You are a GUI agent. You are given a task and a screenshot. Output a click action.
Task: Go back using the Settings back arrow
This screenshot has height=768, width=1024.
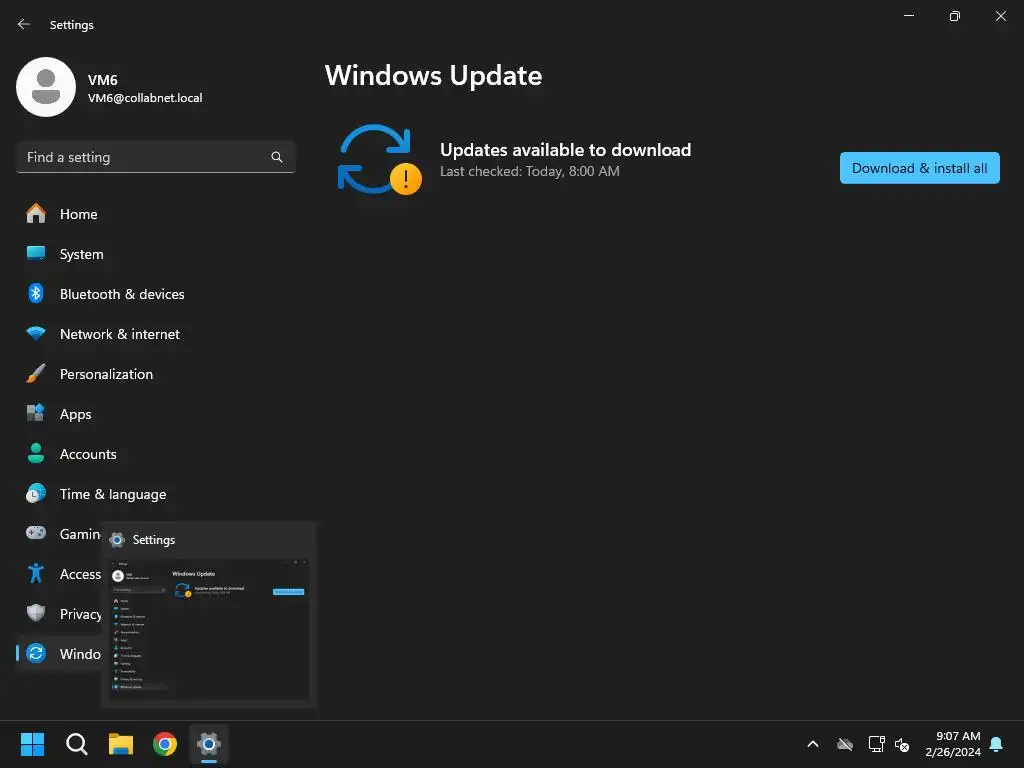[24, 24]
